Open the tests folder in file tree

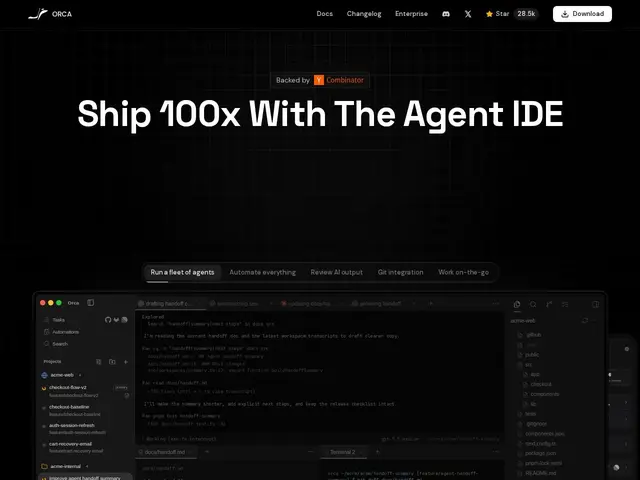coord(527,414)
